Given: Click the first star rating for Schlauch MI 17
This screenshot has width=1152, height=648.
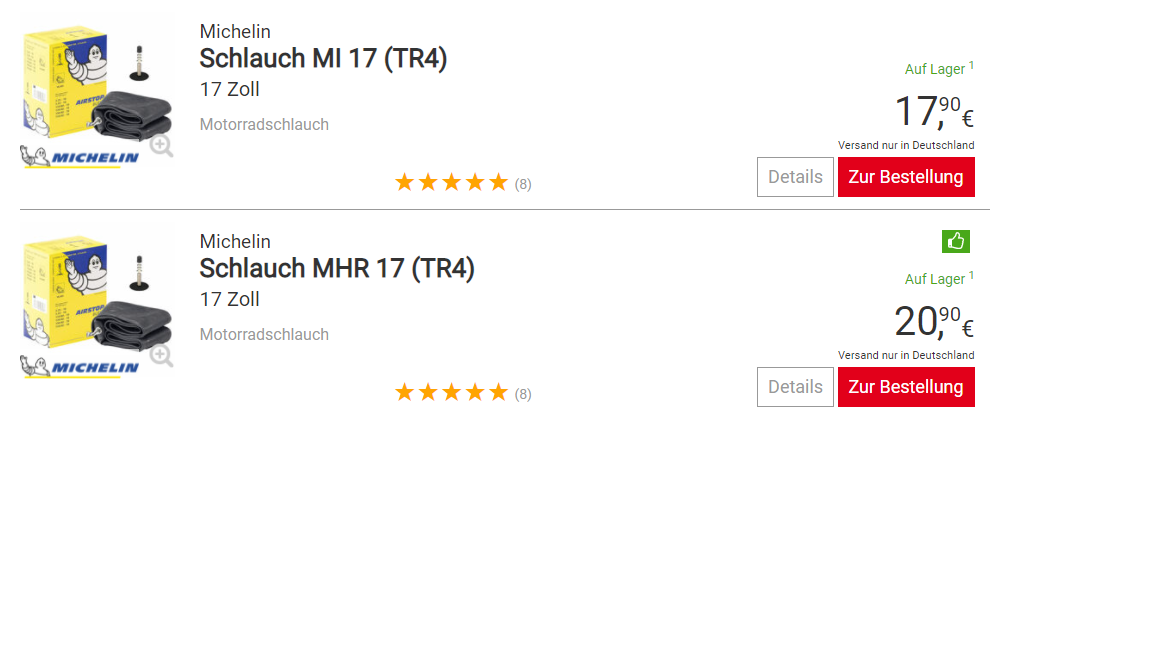Looking at the screenshot, I should point(404,181).
